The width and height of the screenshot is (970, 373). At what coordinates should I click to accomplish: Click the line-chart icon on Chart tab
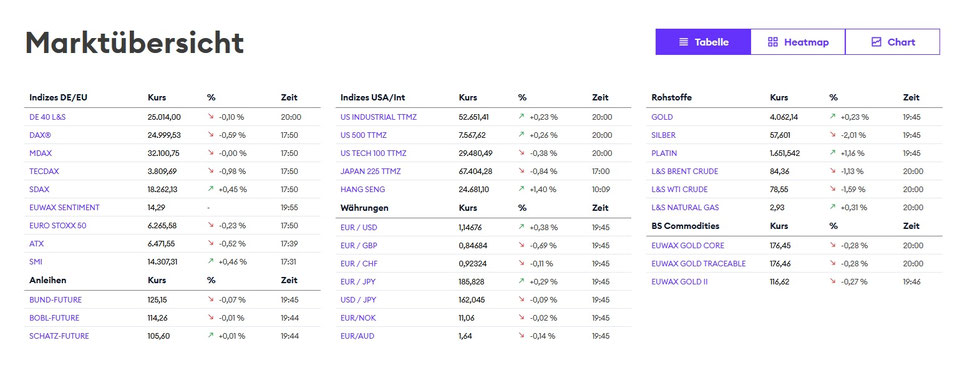(x=876, y=42)
